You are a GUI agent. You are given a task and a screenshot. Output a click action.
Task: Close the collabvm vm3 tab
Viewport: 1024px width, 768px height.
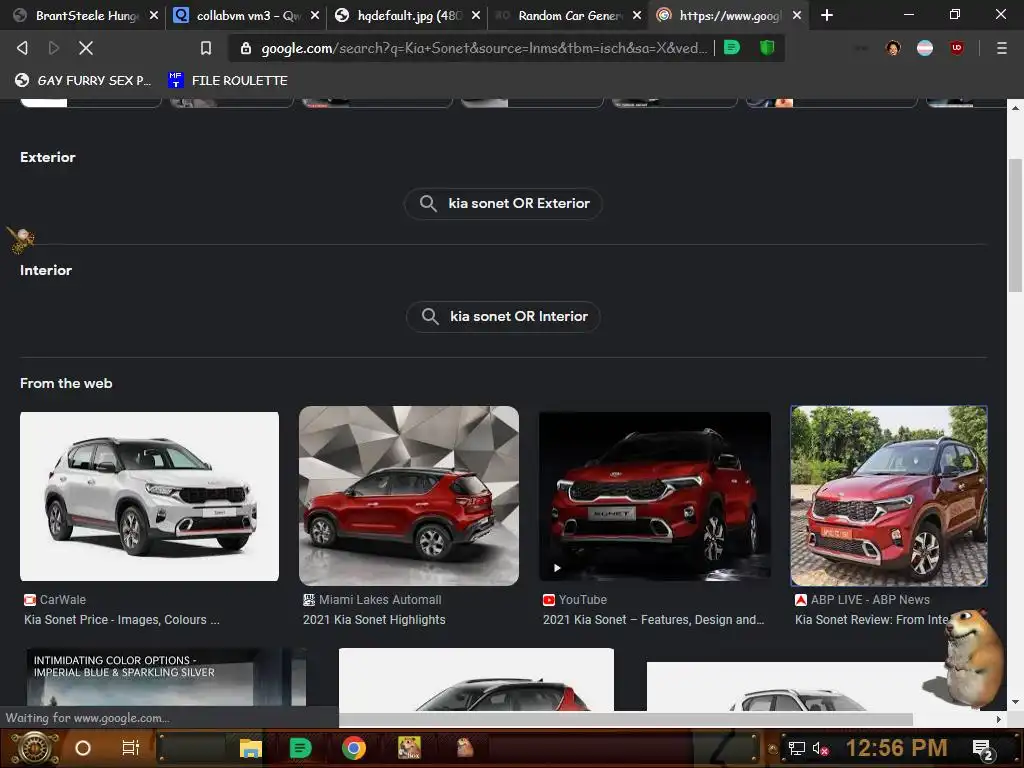pyautogui.click(x=315, y=15)
